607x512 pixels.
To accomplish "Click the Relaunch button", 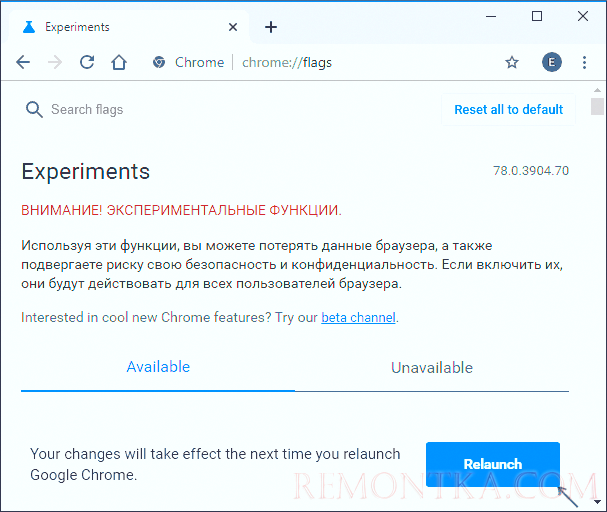I will pyautogui.click(x=493, y=464).
